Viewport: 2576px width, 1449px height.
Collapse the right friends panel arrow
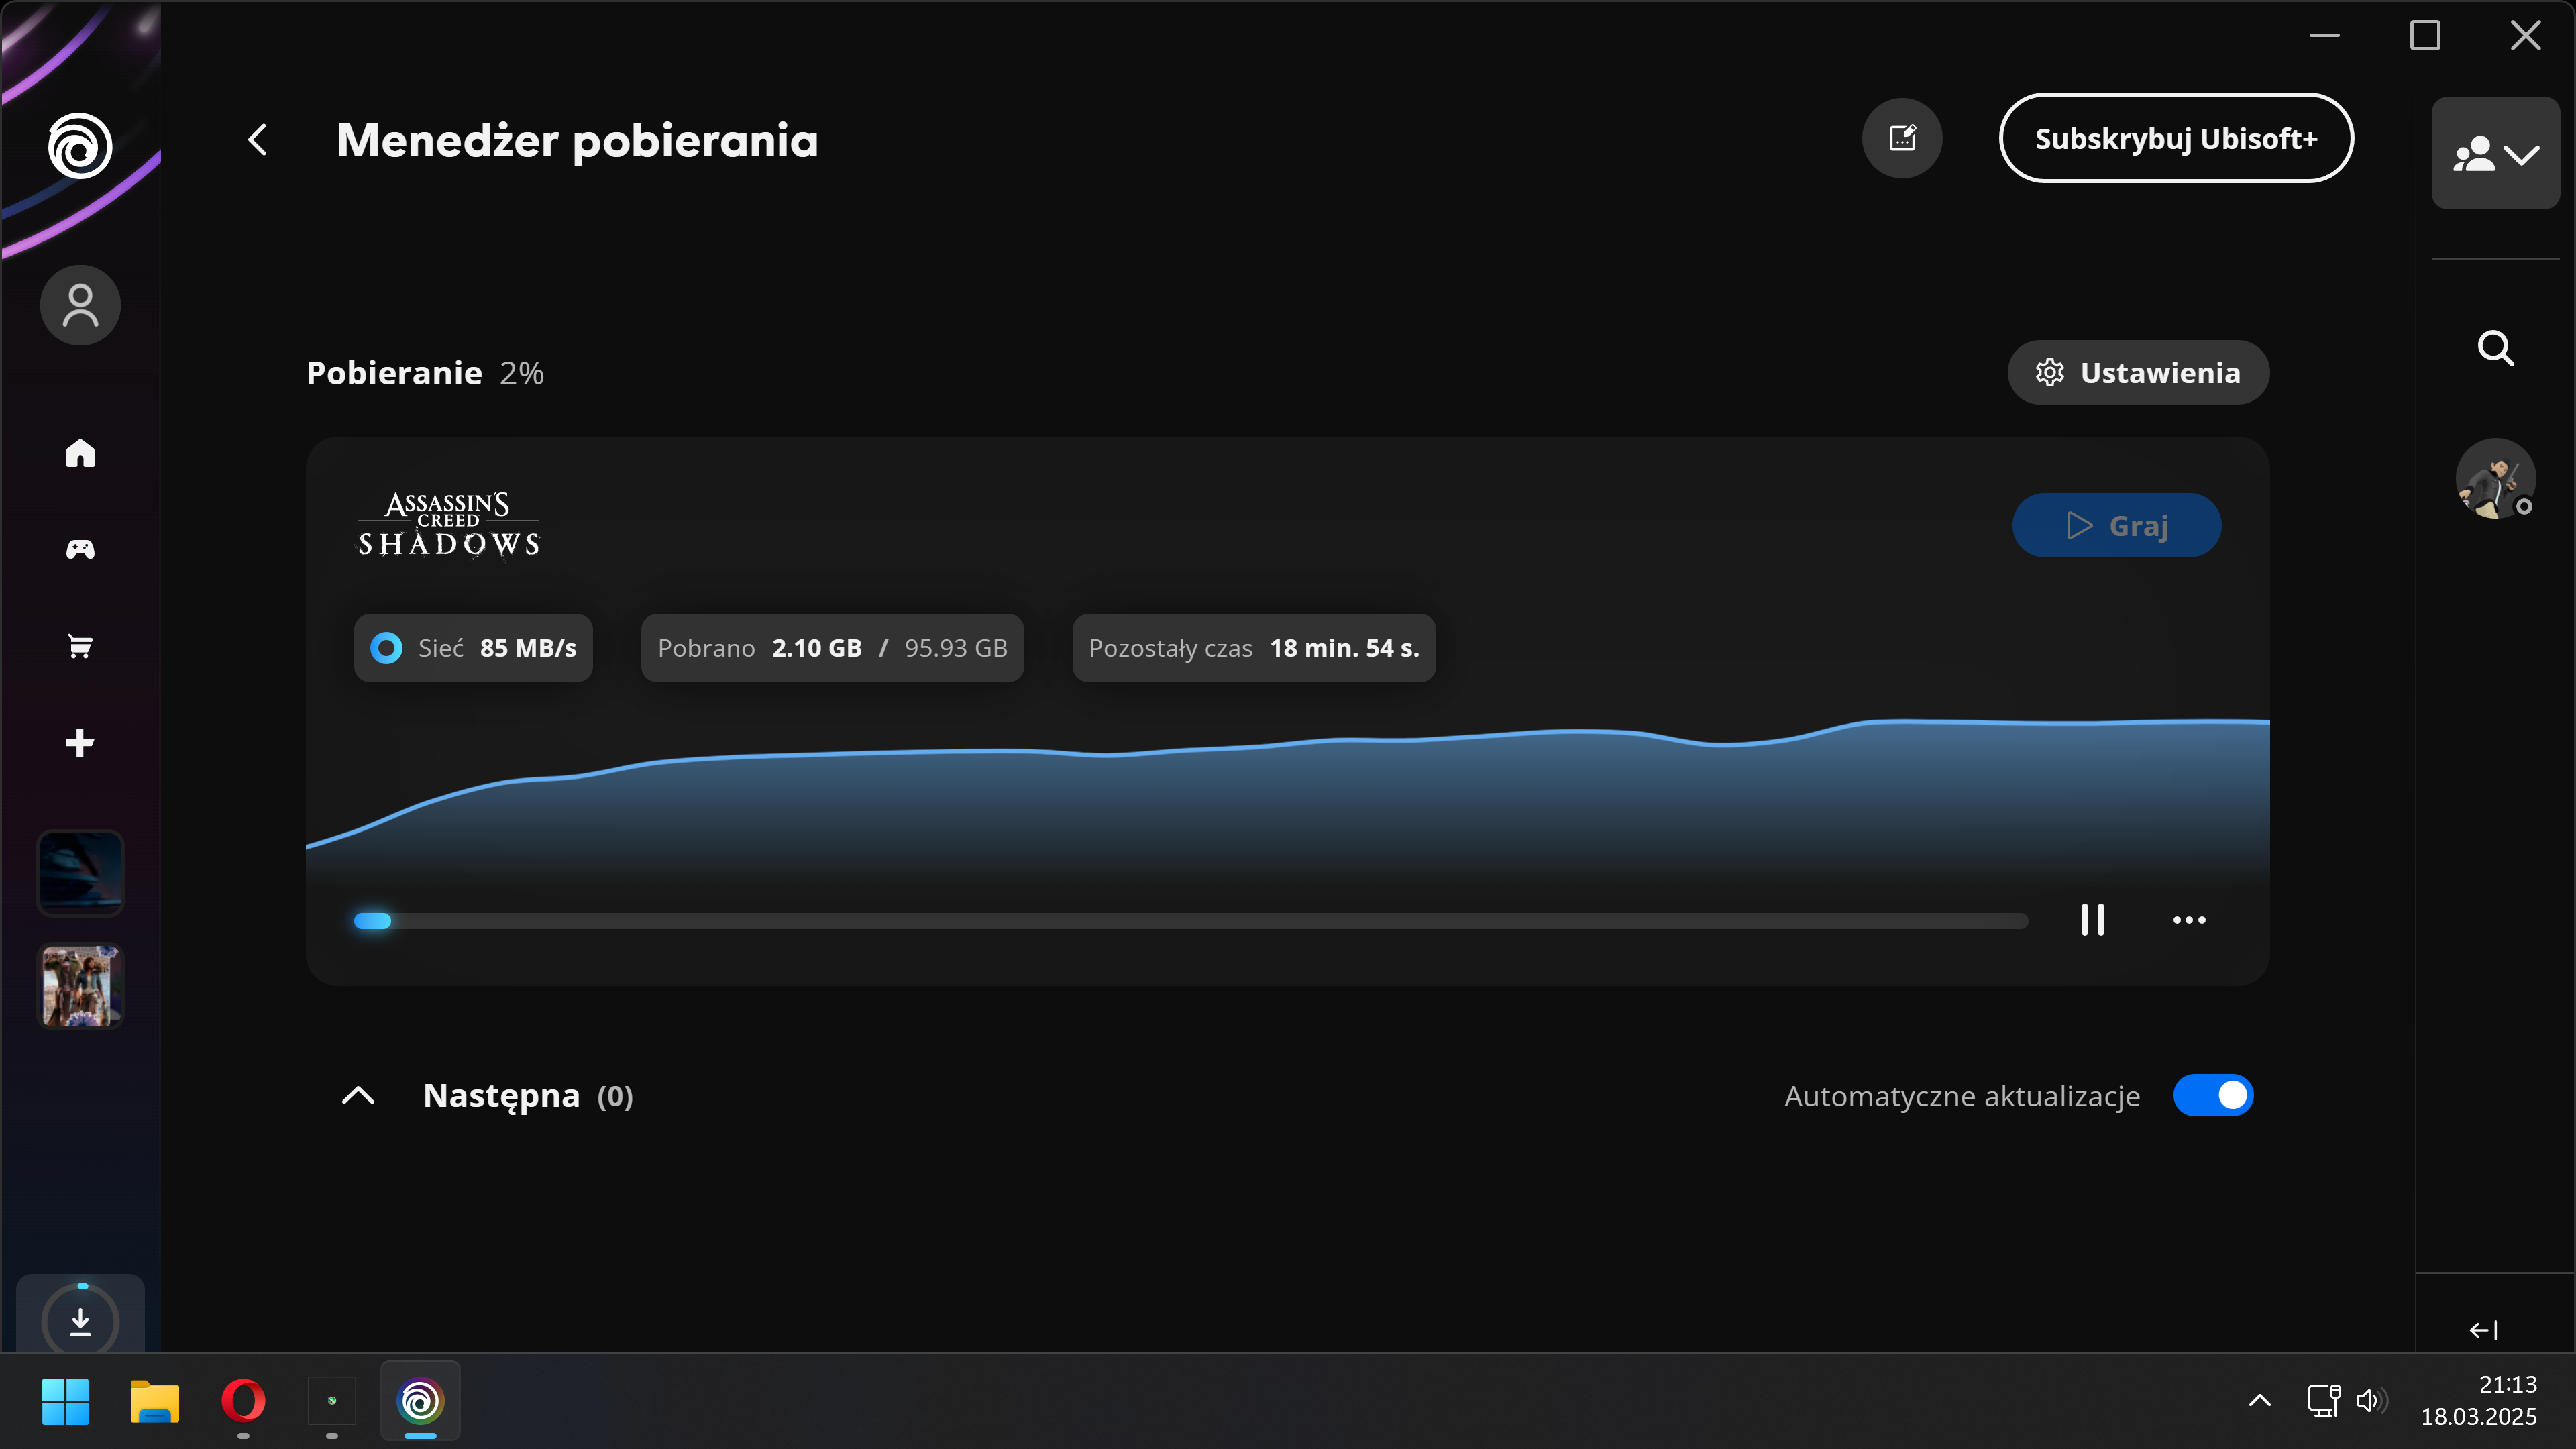(2483, 1330)
